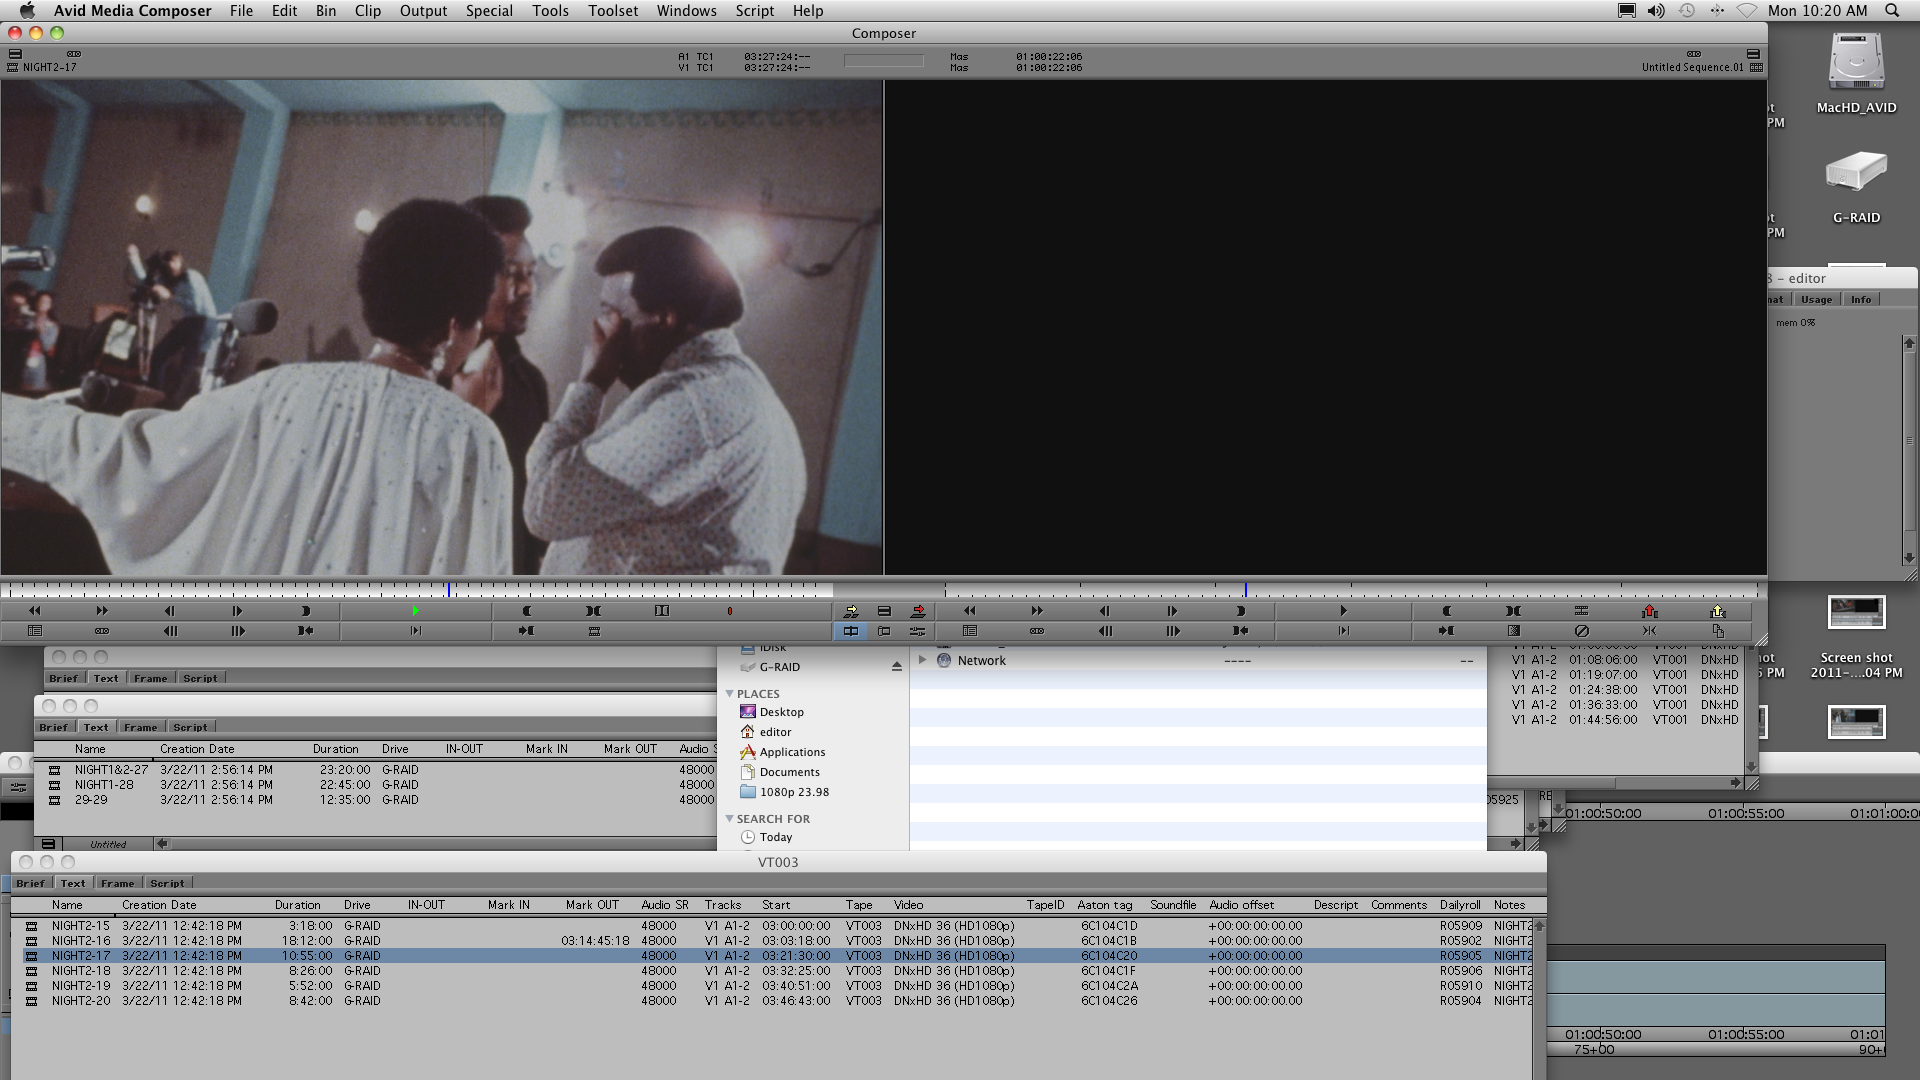
Task: Click Rewind button under source monitor
Action: coord(34,611)
